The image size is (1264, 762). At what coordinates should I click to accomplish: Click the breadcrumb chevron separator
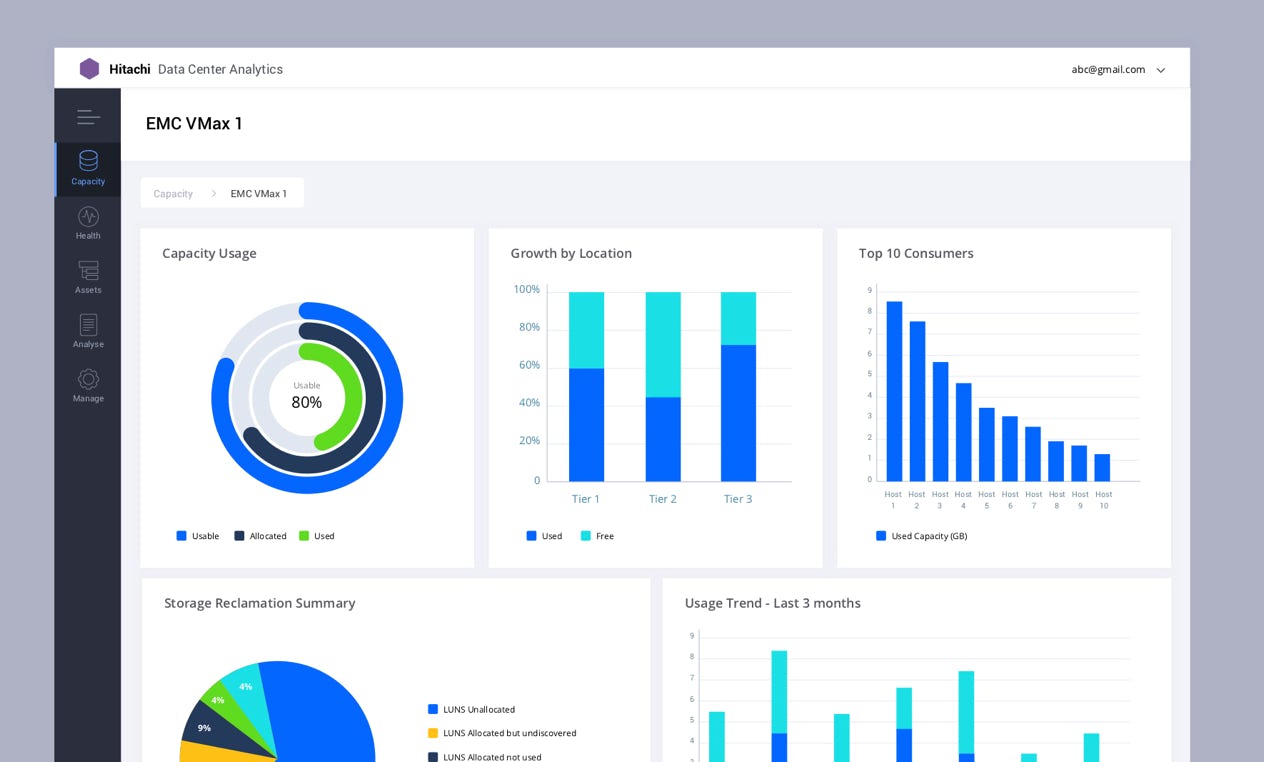[213, 194]
